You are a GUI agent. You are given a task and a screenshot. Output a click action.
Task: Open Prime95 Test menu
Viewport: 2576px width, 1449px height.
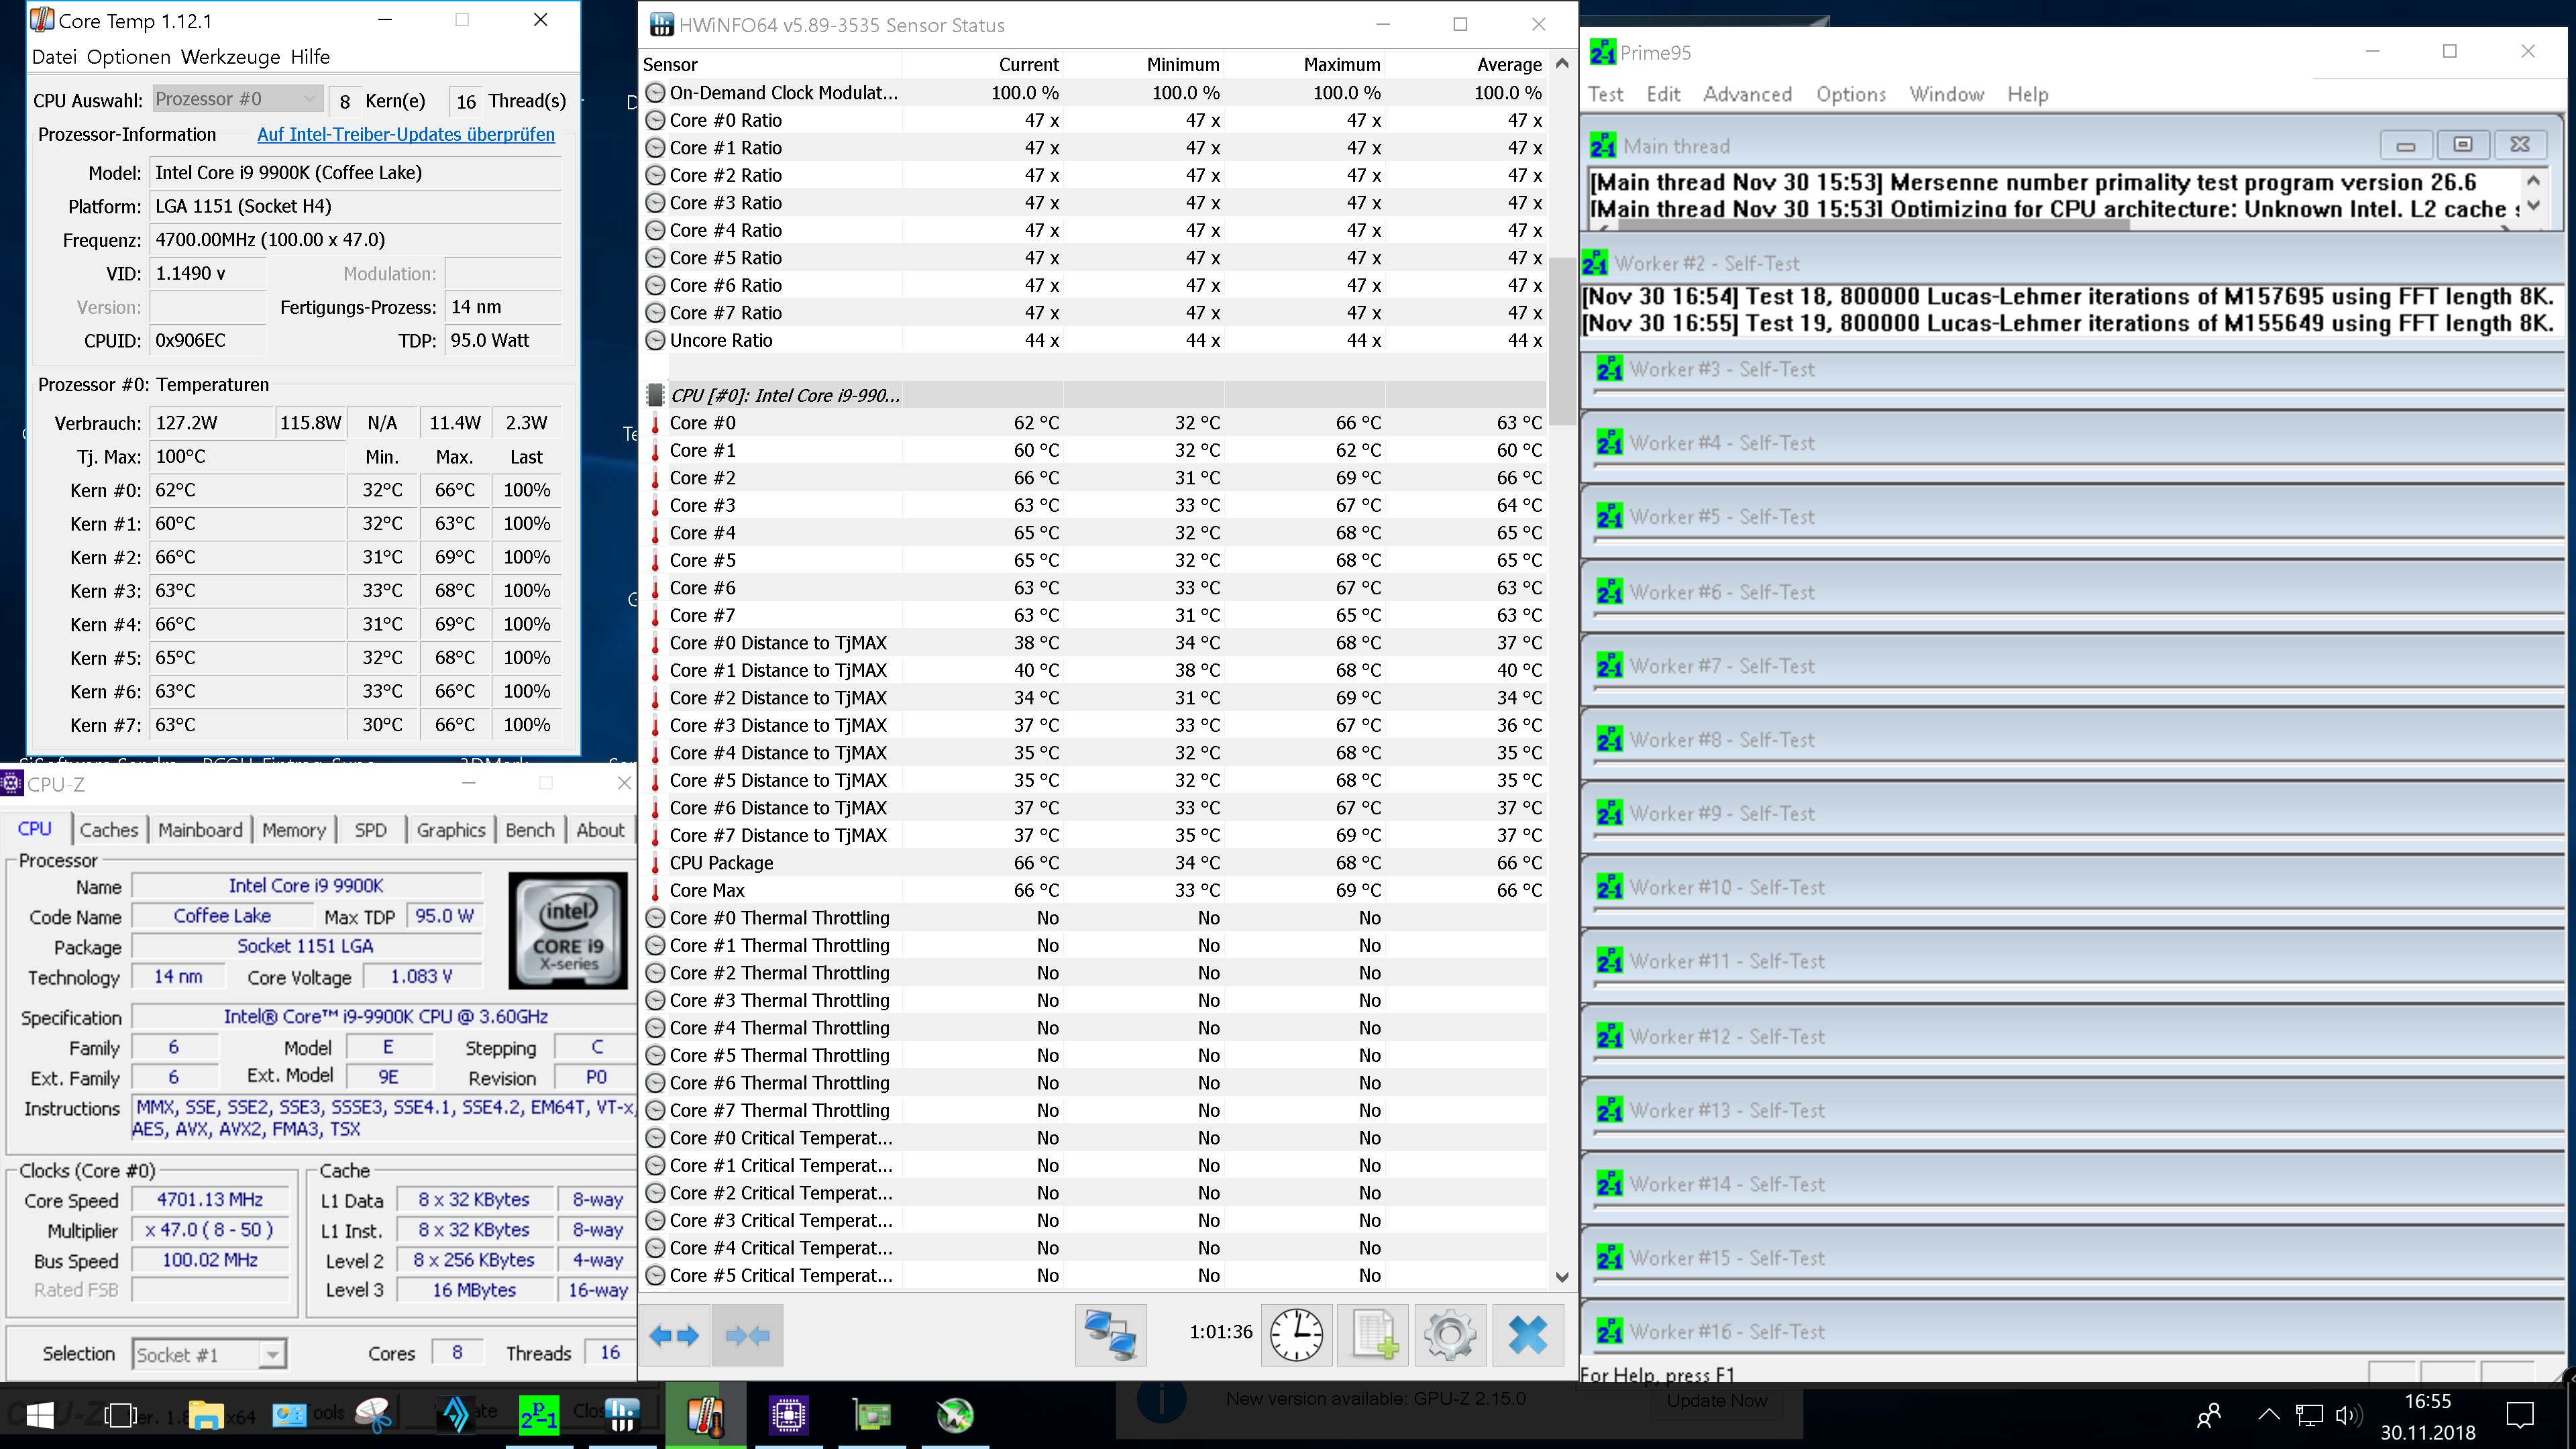(1606, 94)
